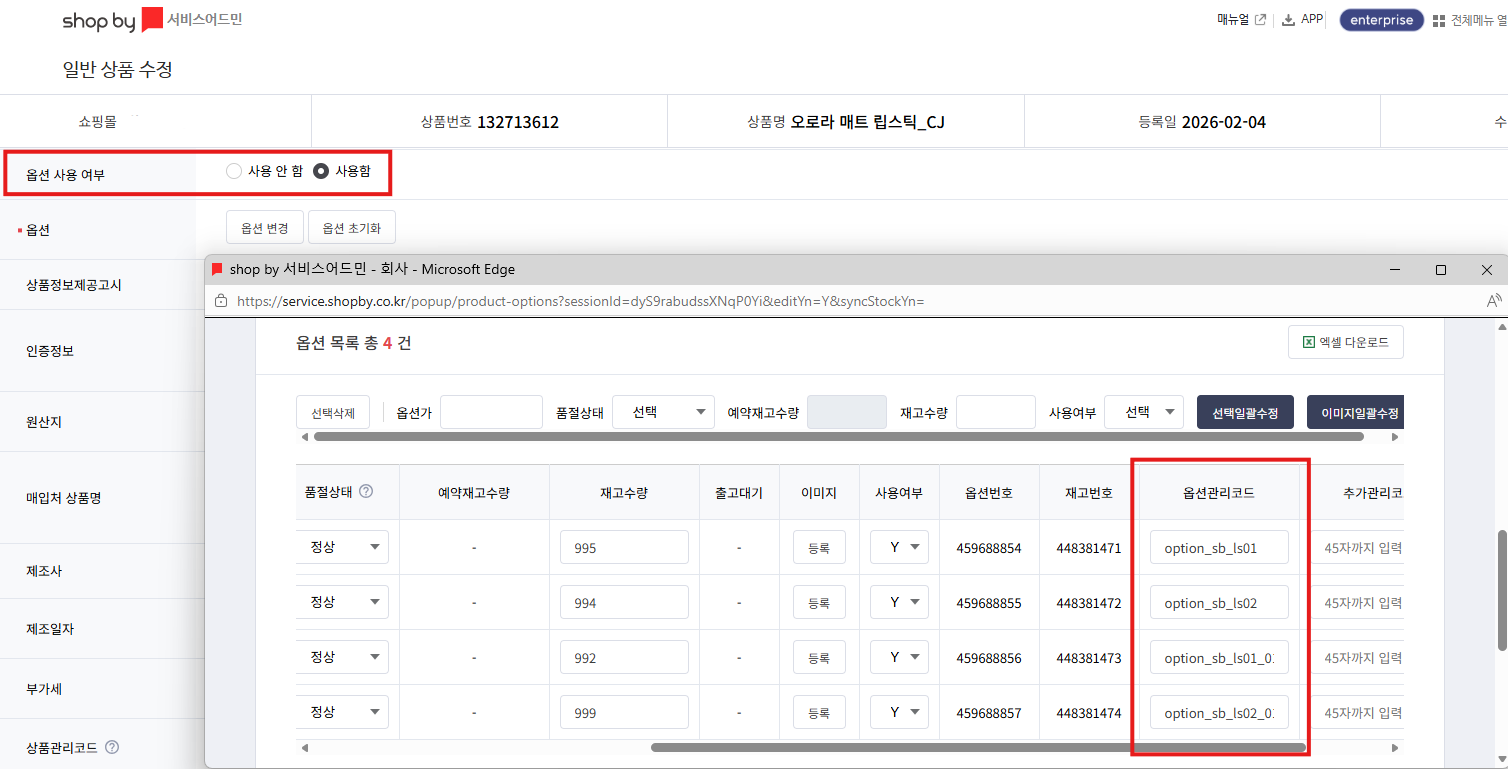Click the 상품번호 value 132713612
Image resolution: width=1508 pixels, height=769 pixels.
pyautogui.click(x=518, y=122)
